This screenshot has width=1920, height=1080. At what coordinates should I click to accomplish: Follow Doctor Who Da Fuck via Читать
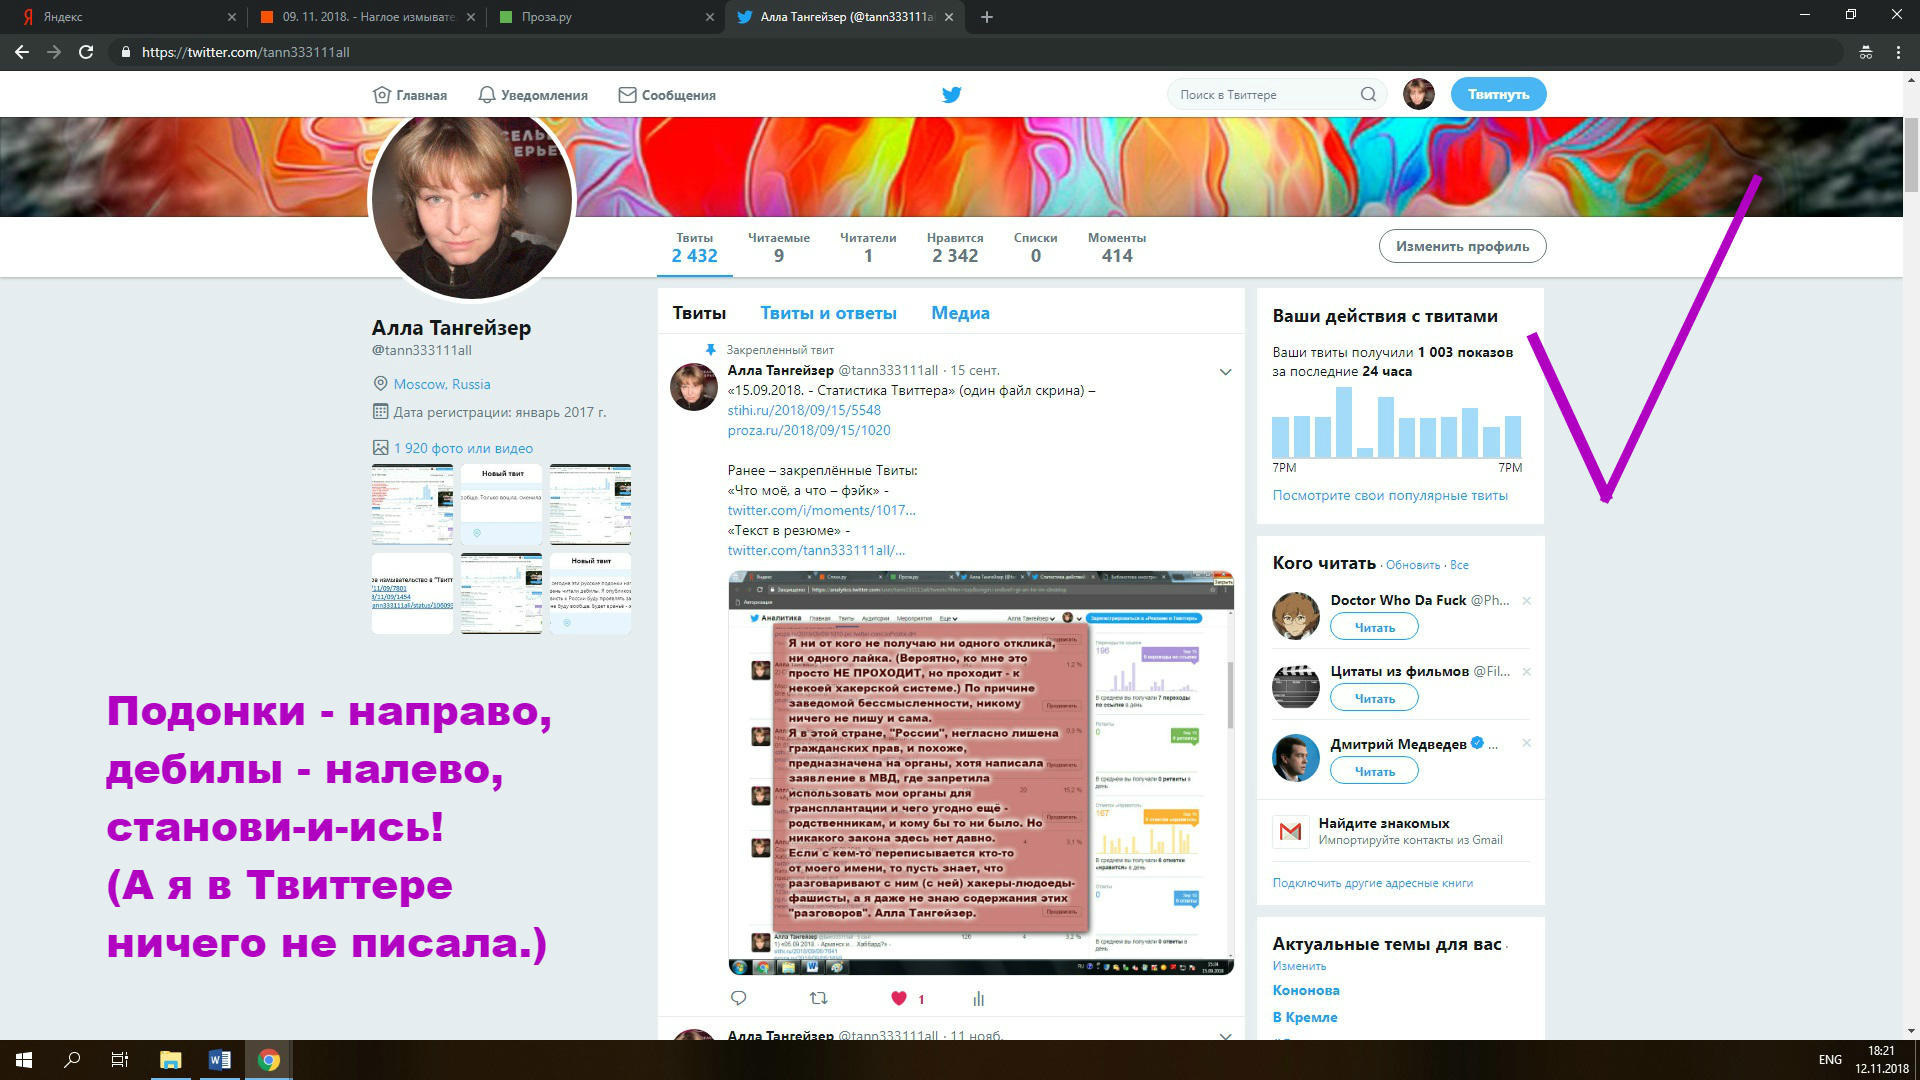(x=1374, y=627)
